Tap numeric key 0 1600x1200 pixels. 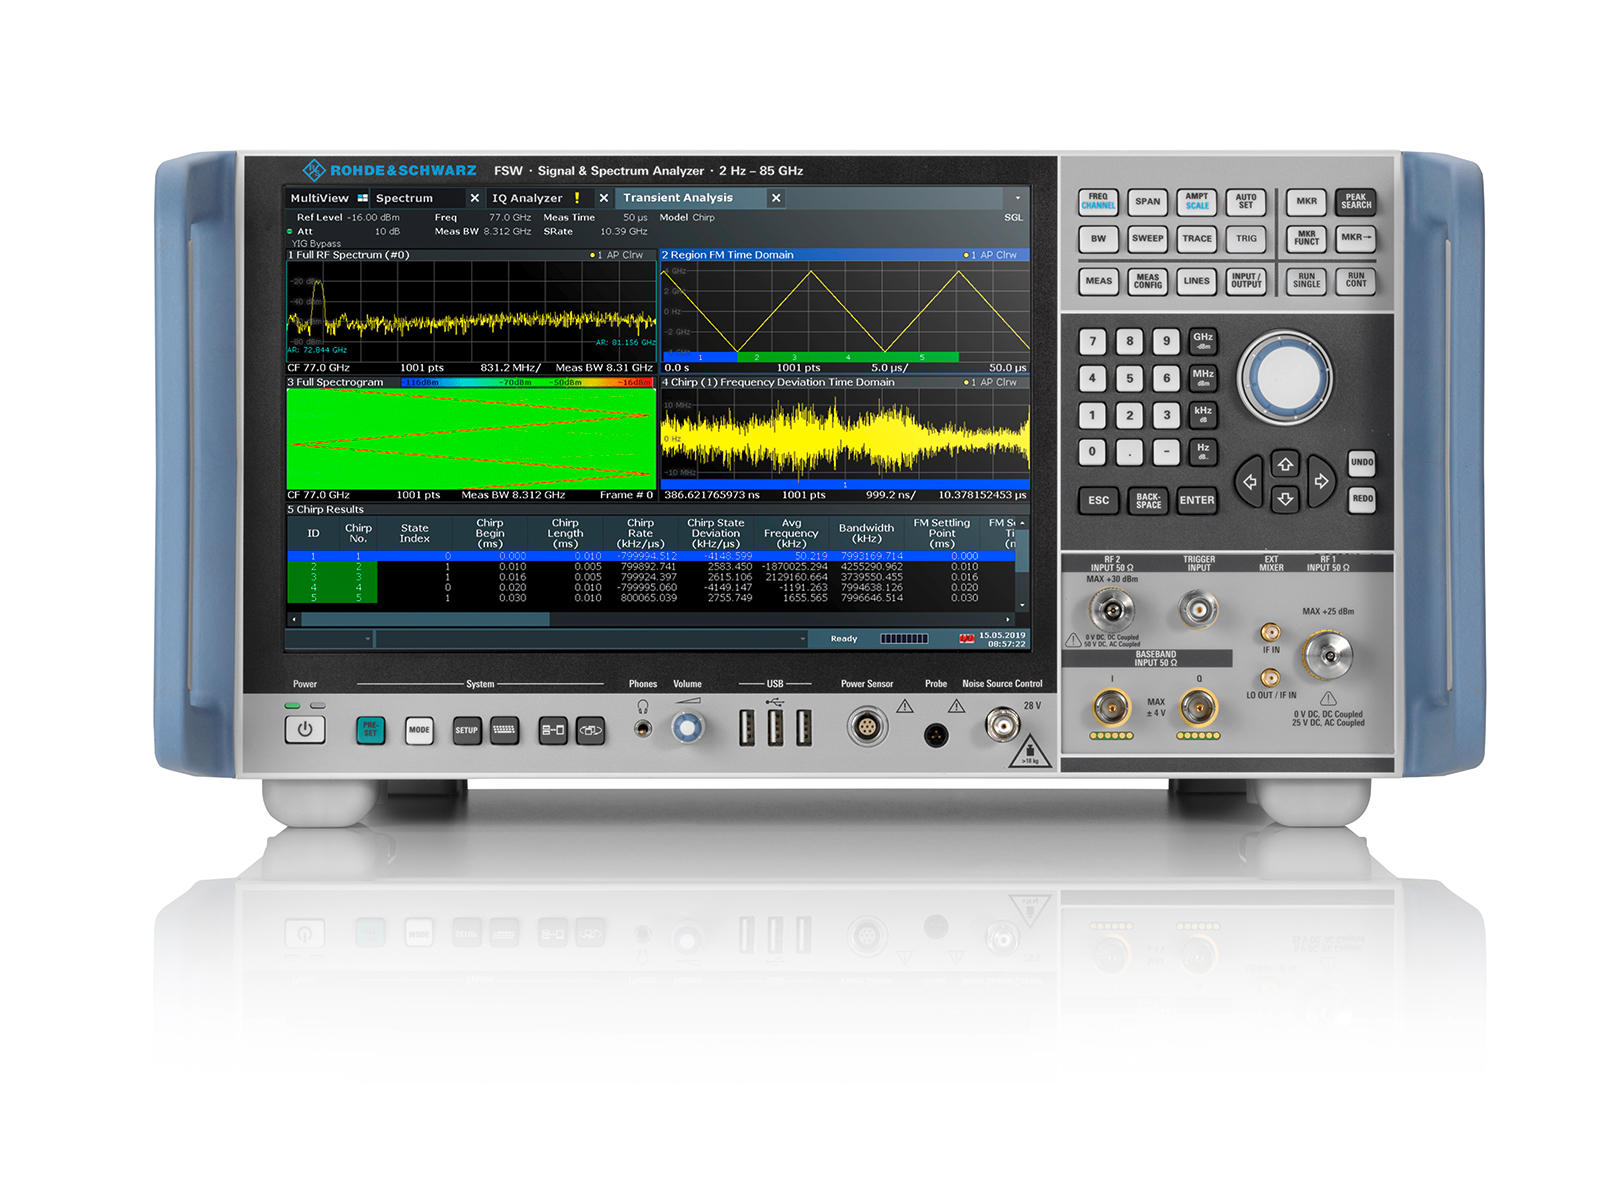point(1093,452)
